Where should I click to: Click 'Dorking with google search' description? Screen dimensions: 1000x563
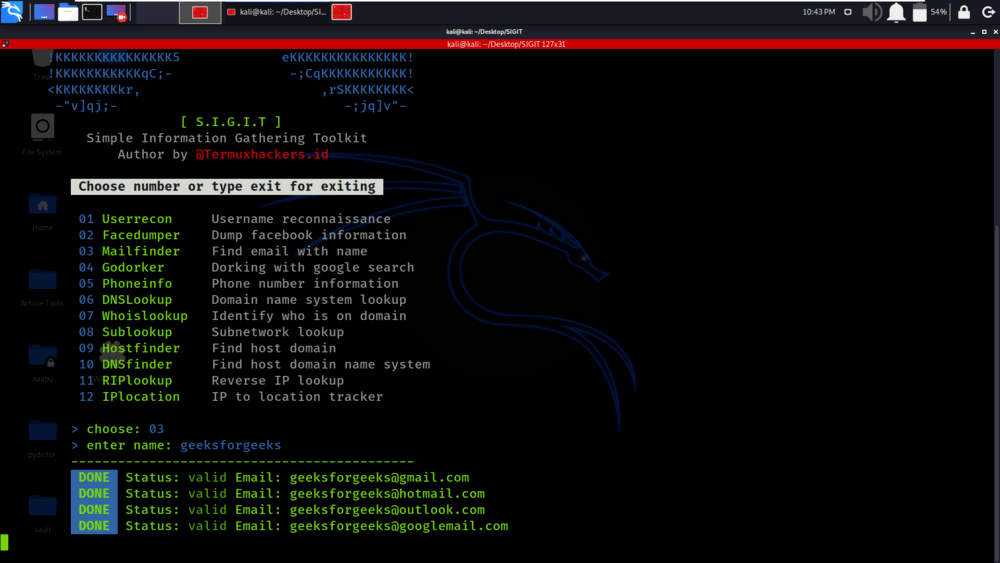(313, 267)
